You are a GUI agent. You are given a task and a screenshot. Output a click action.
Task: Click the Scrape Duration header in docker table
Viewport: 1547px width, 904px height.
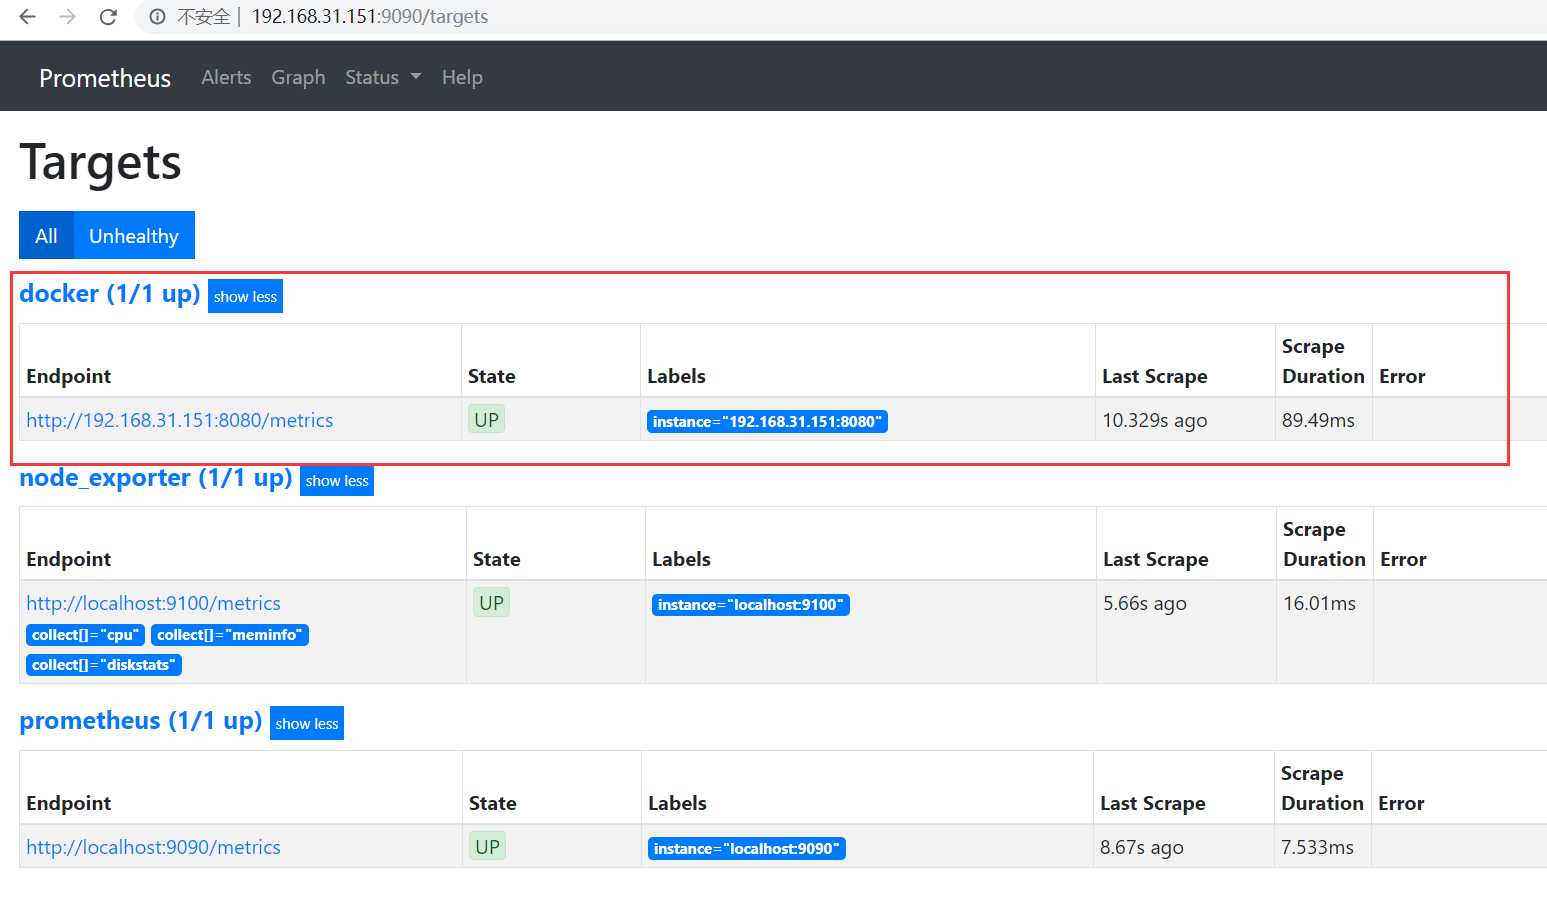point(1323,361)
